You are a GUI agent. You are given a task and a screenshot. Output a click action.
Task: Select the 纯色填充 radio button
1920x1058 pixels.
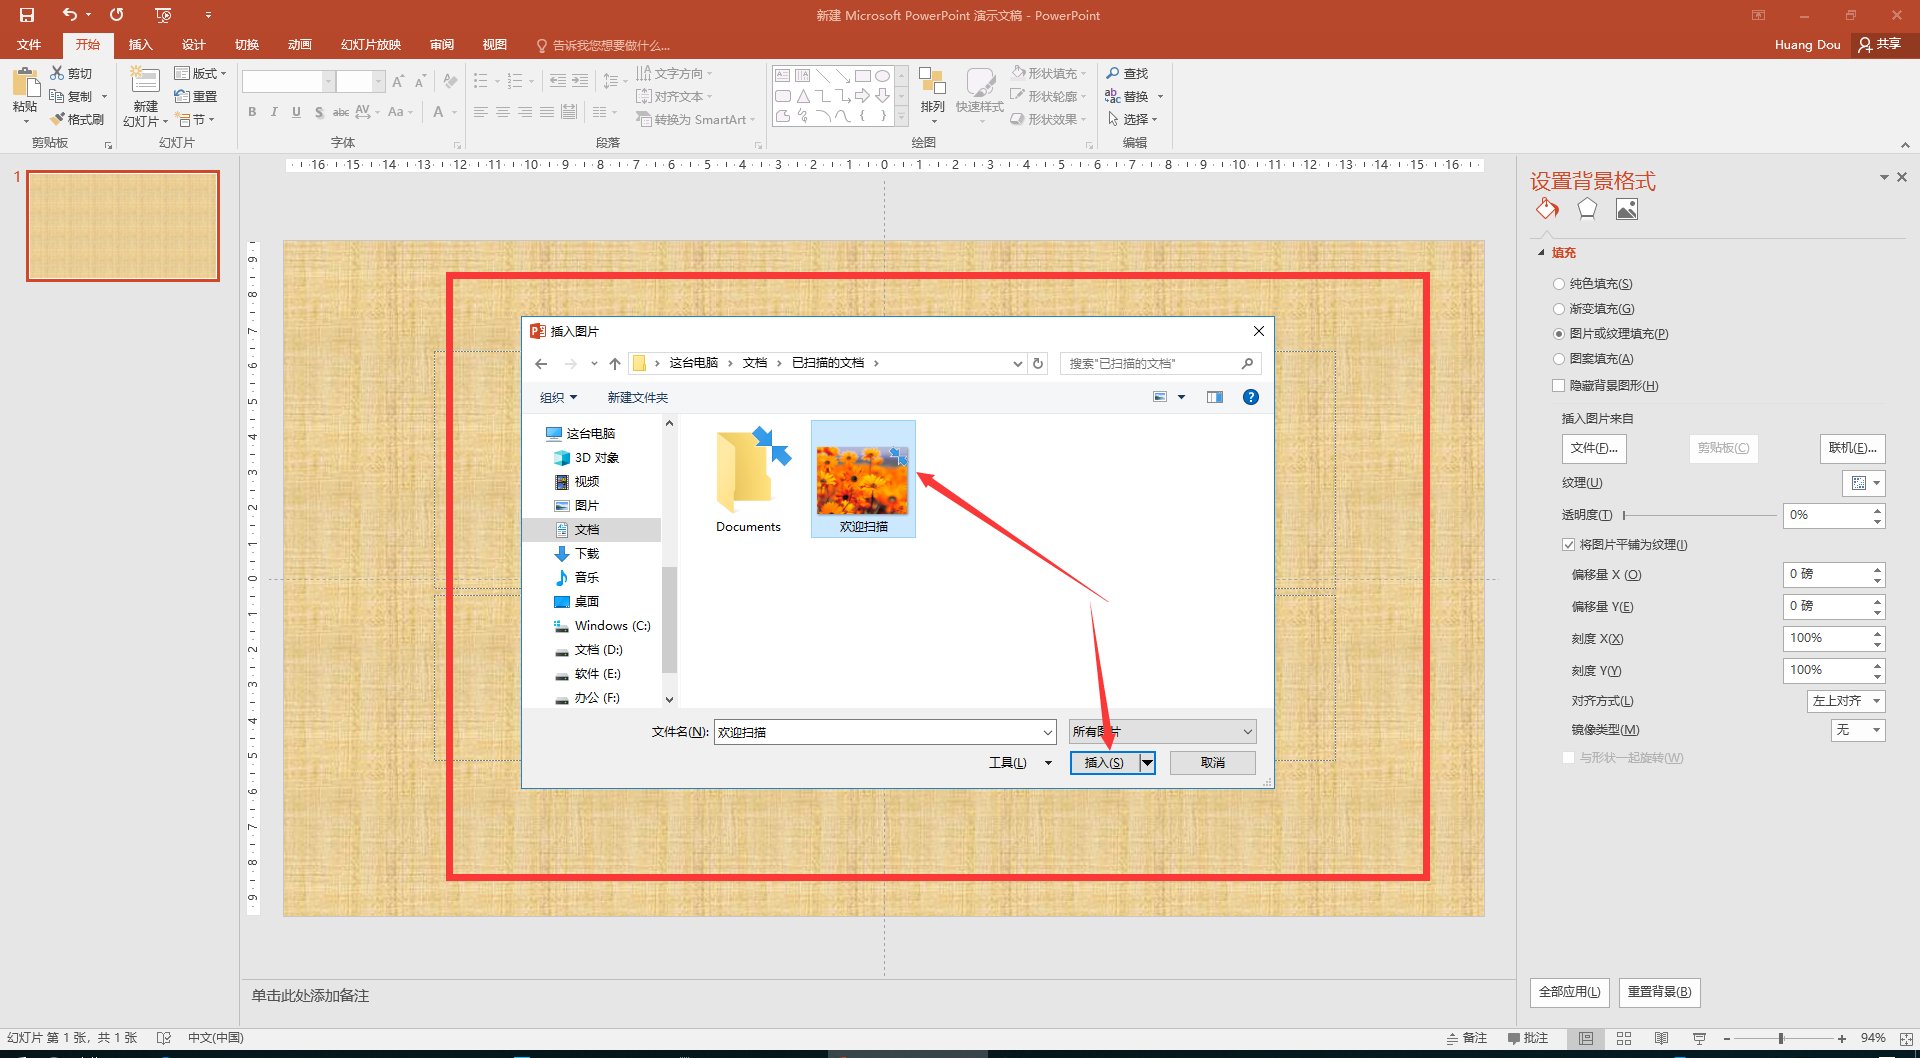[x=1558, y=284]
